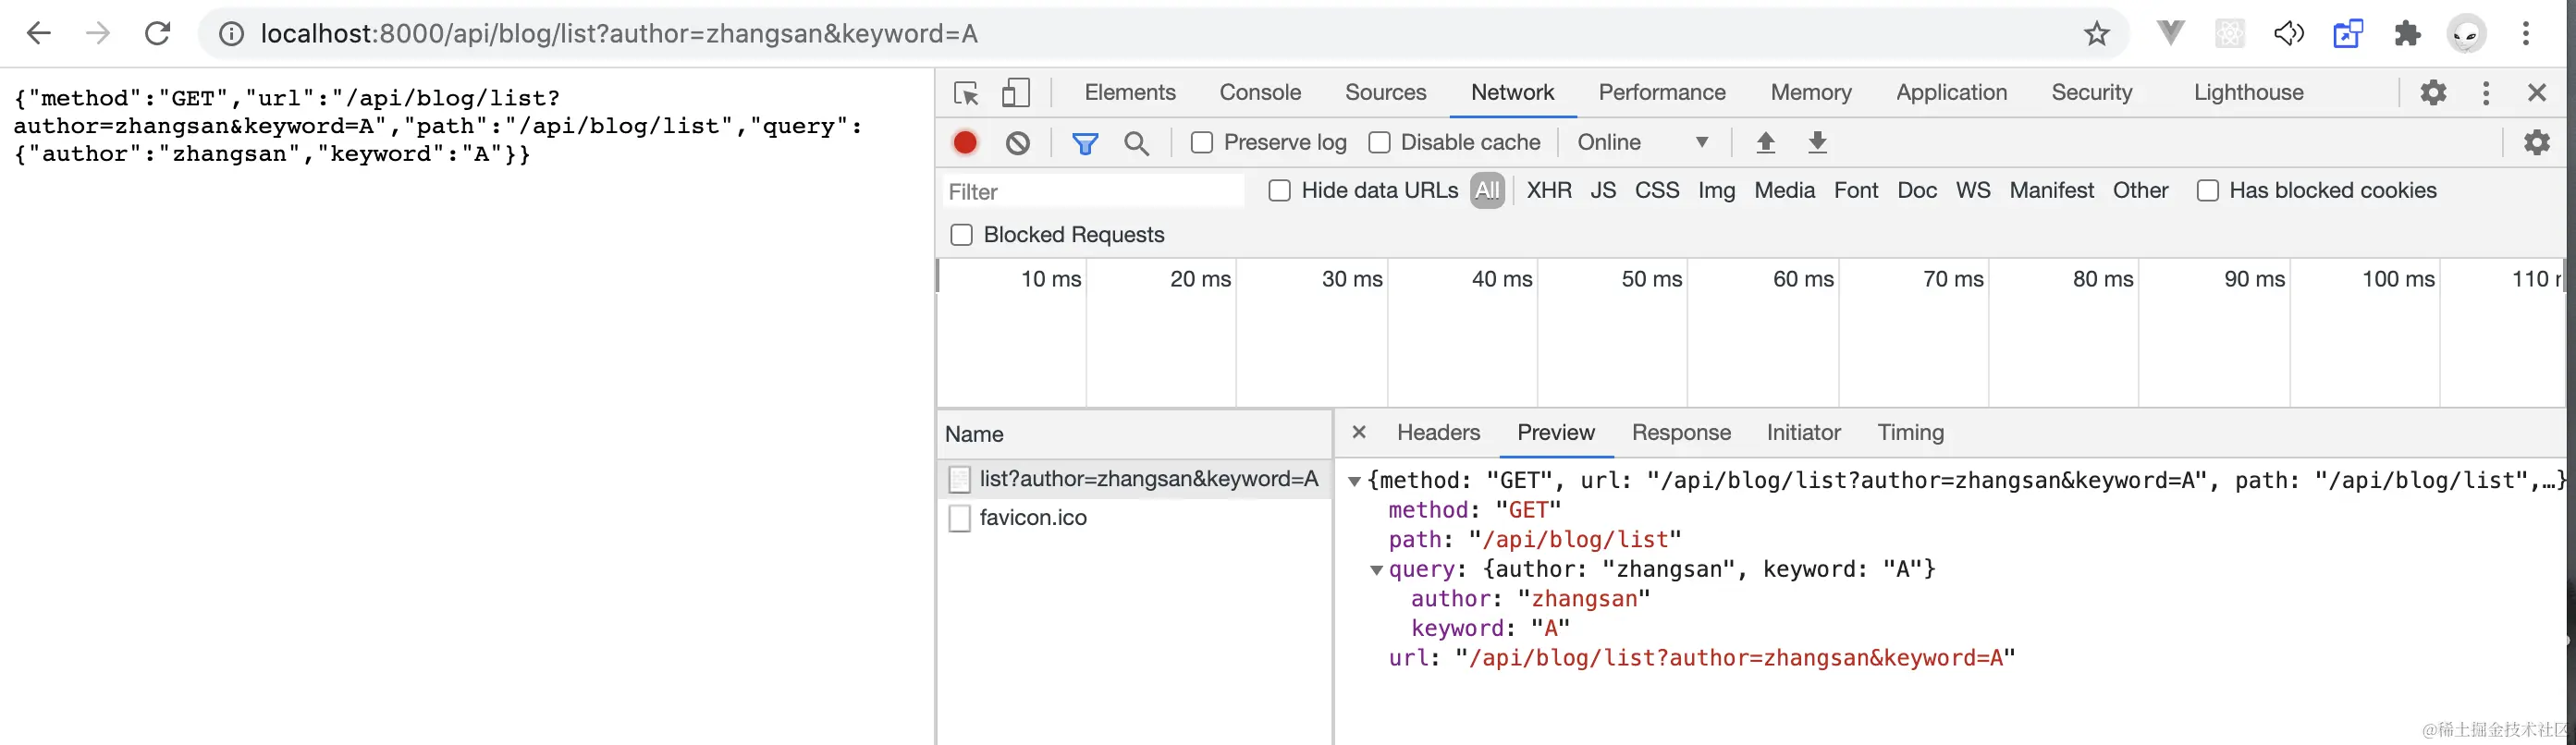Open the Response tab
2576x745 pixels.
[x=1680, y=433]
